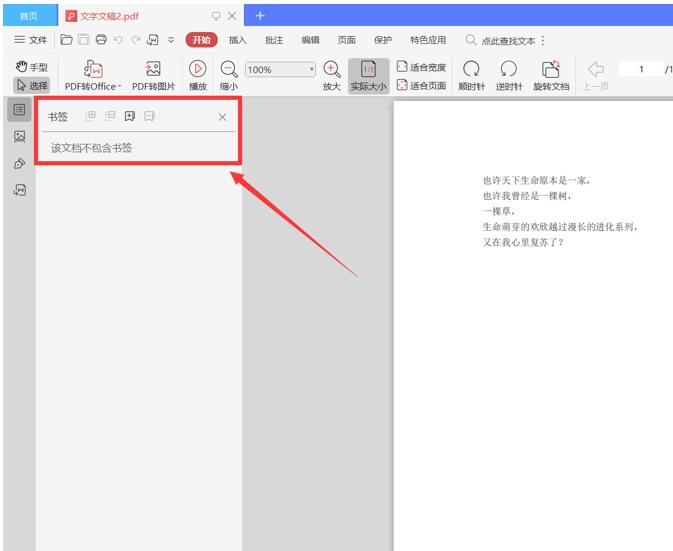This screenshot has width=673, height=551.
Task: Open the pen annotation sidebar icon
Action: [x=19, y=163]
